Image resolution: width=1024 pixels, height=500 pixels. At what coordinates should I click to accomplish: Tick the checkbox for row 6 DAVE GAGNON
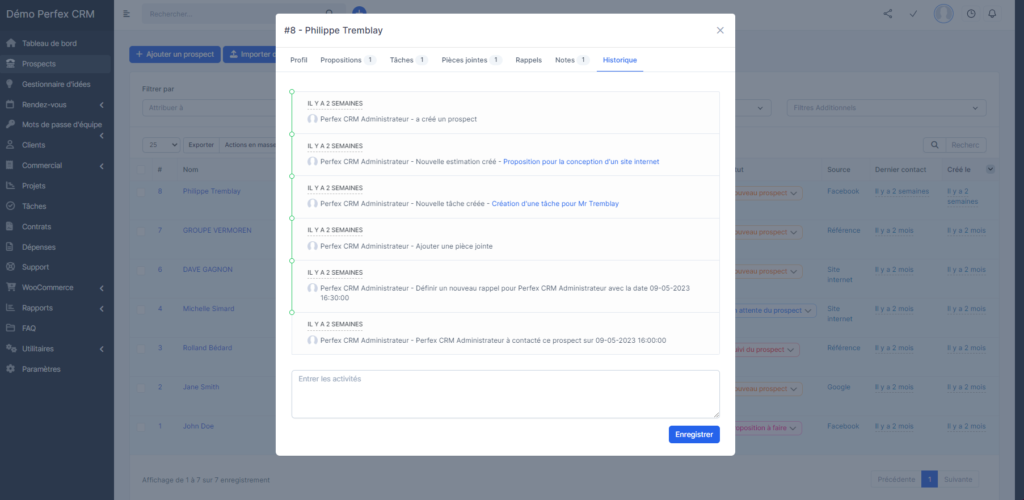141,270
